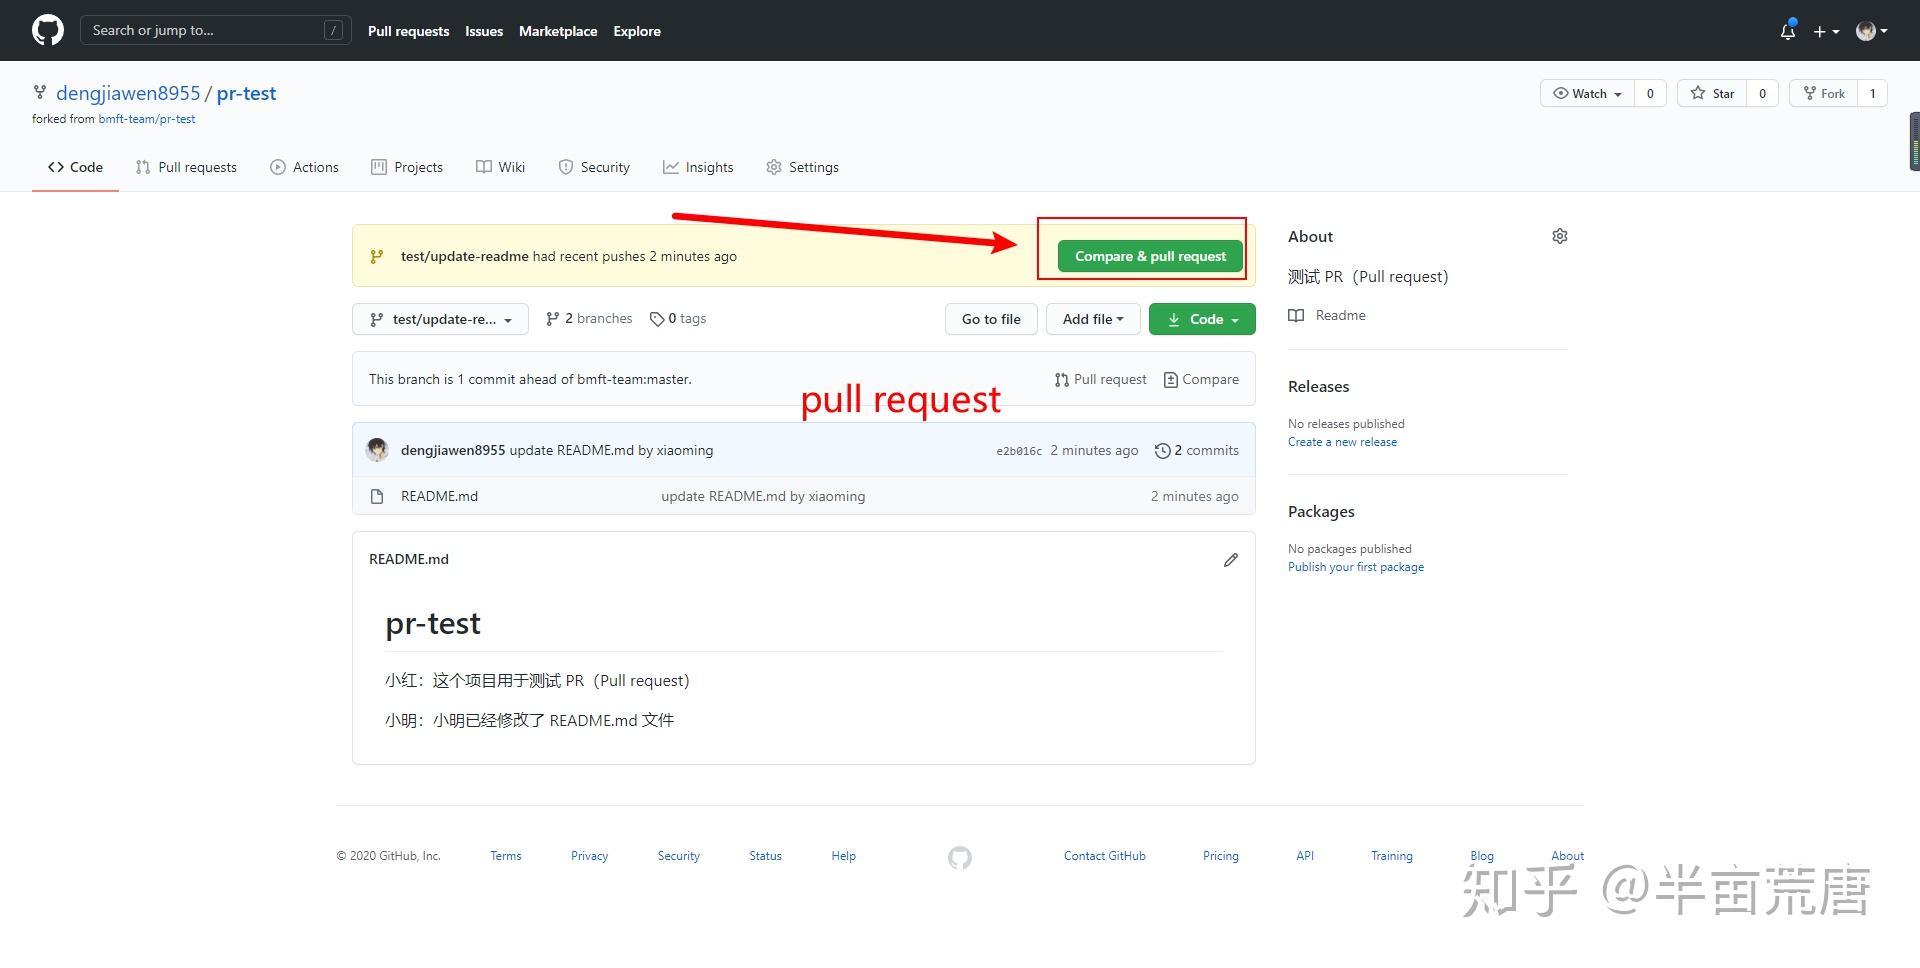The image size is (1920, 968).
Task: Open your profile avatar menu
Action: (1868, 30)
